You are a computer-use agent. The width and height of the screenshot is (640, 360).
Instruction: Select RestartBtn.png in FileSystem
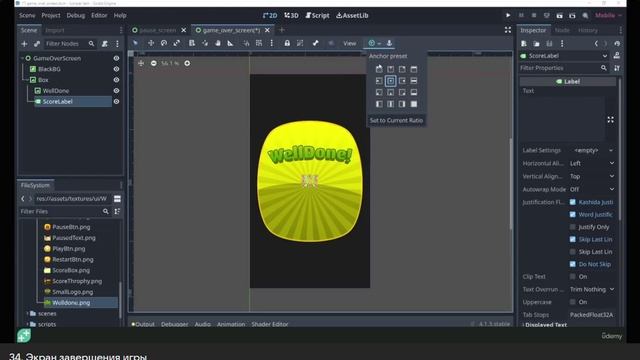tap(73, 260)
